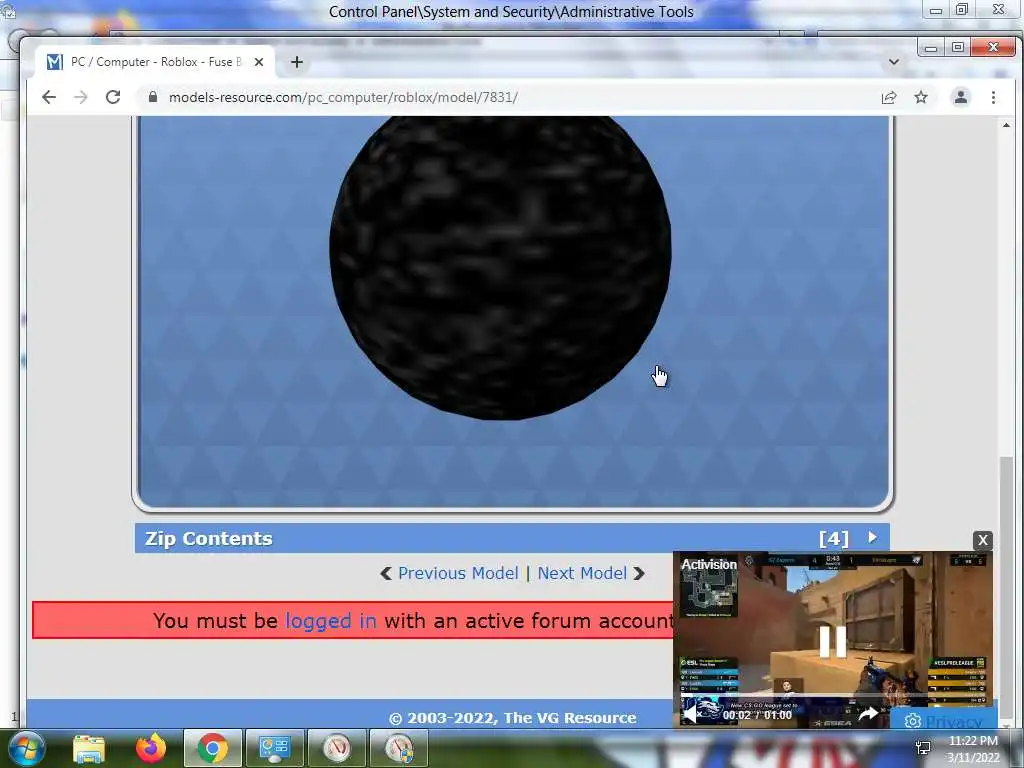Click the ad share arrow icon
The height and width of the screenshot is (768, 1024).
coord(868,714)
